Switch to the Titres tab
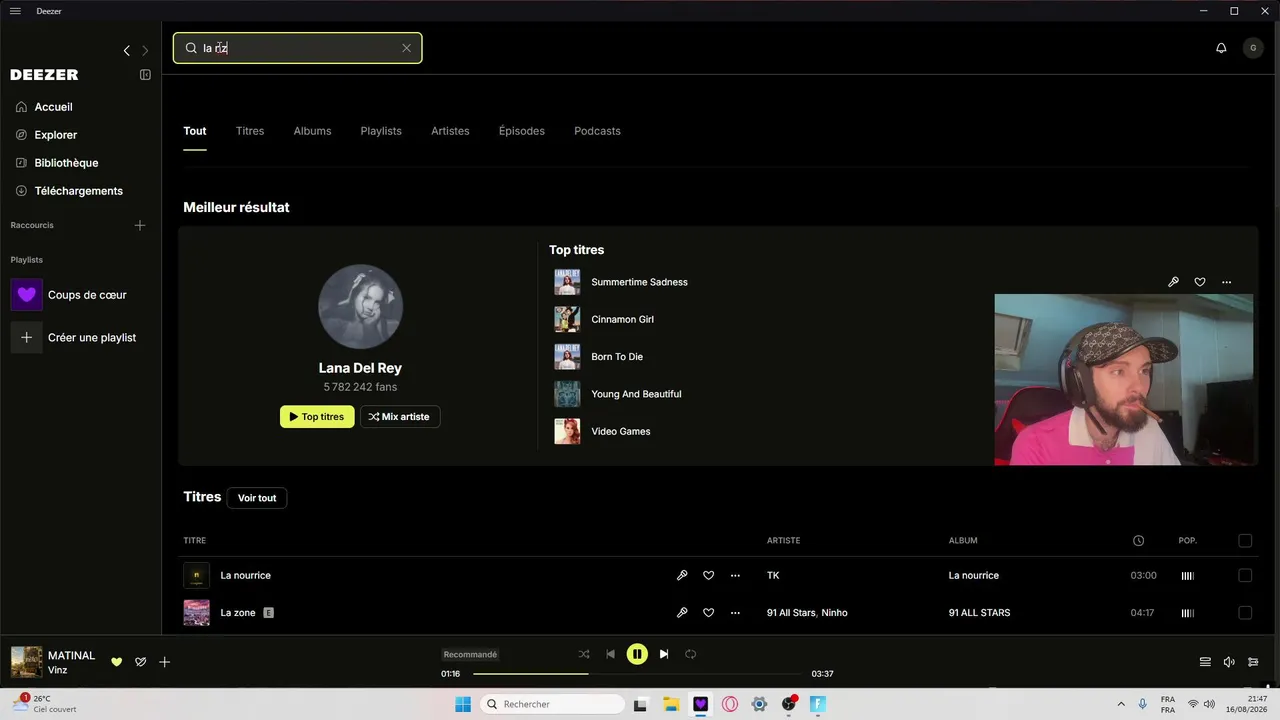The height and width of the screenshot is (720, 1280). [x=250, y=131]
